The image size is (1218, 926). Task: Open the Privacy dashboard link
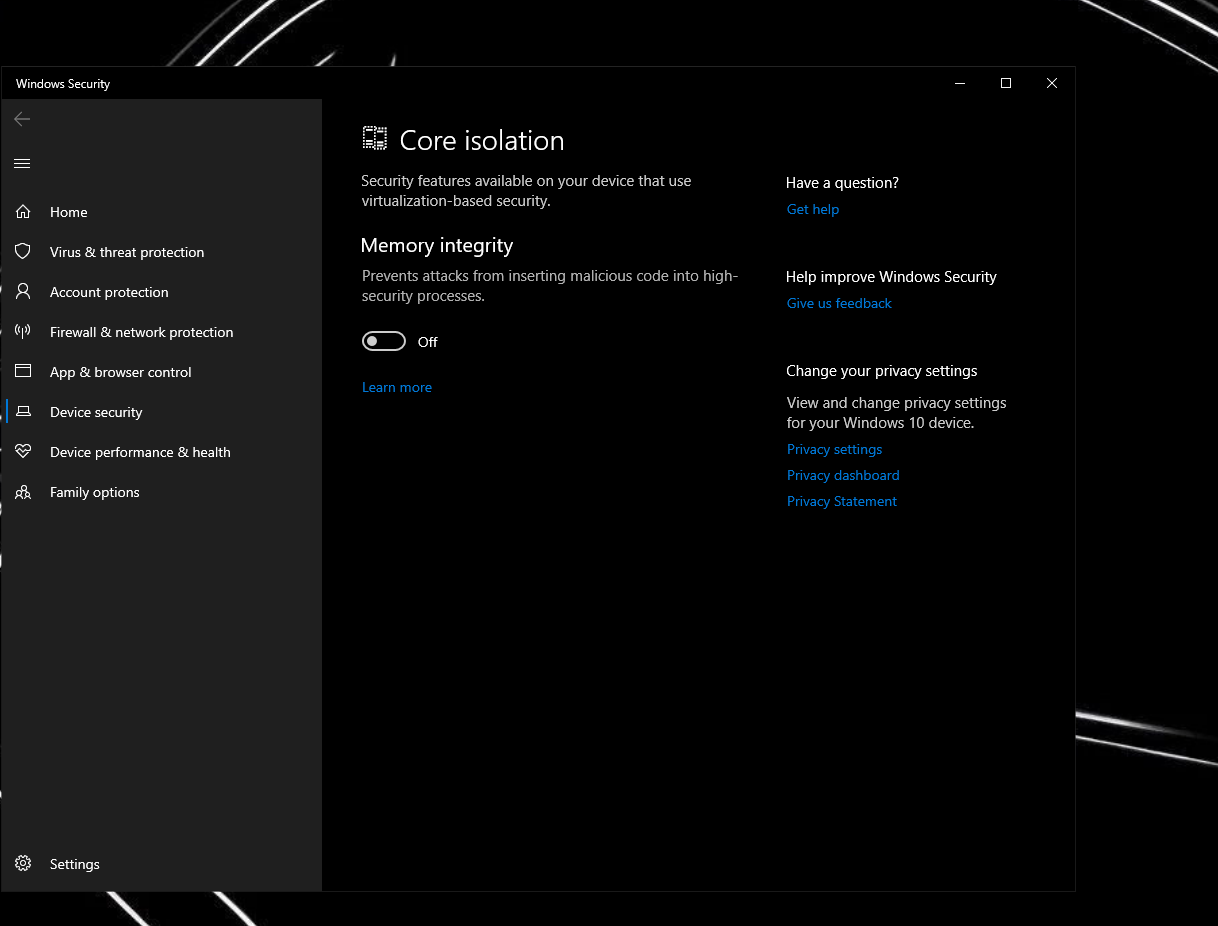[x=843, y=475]
